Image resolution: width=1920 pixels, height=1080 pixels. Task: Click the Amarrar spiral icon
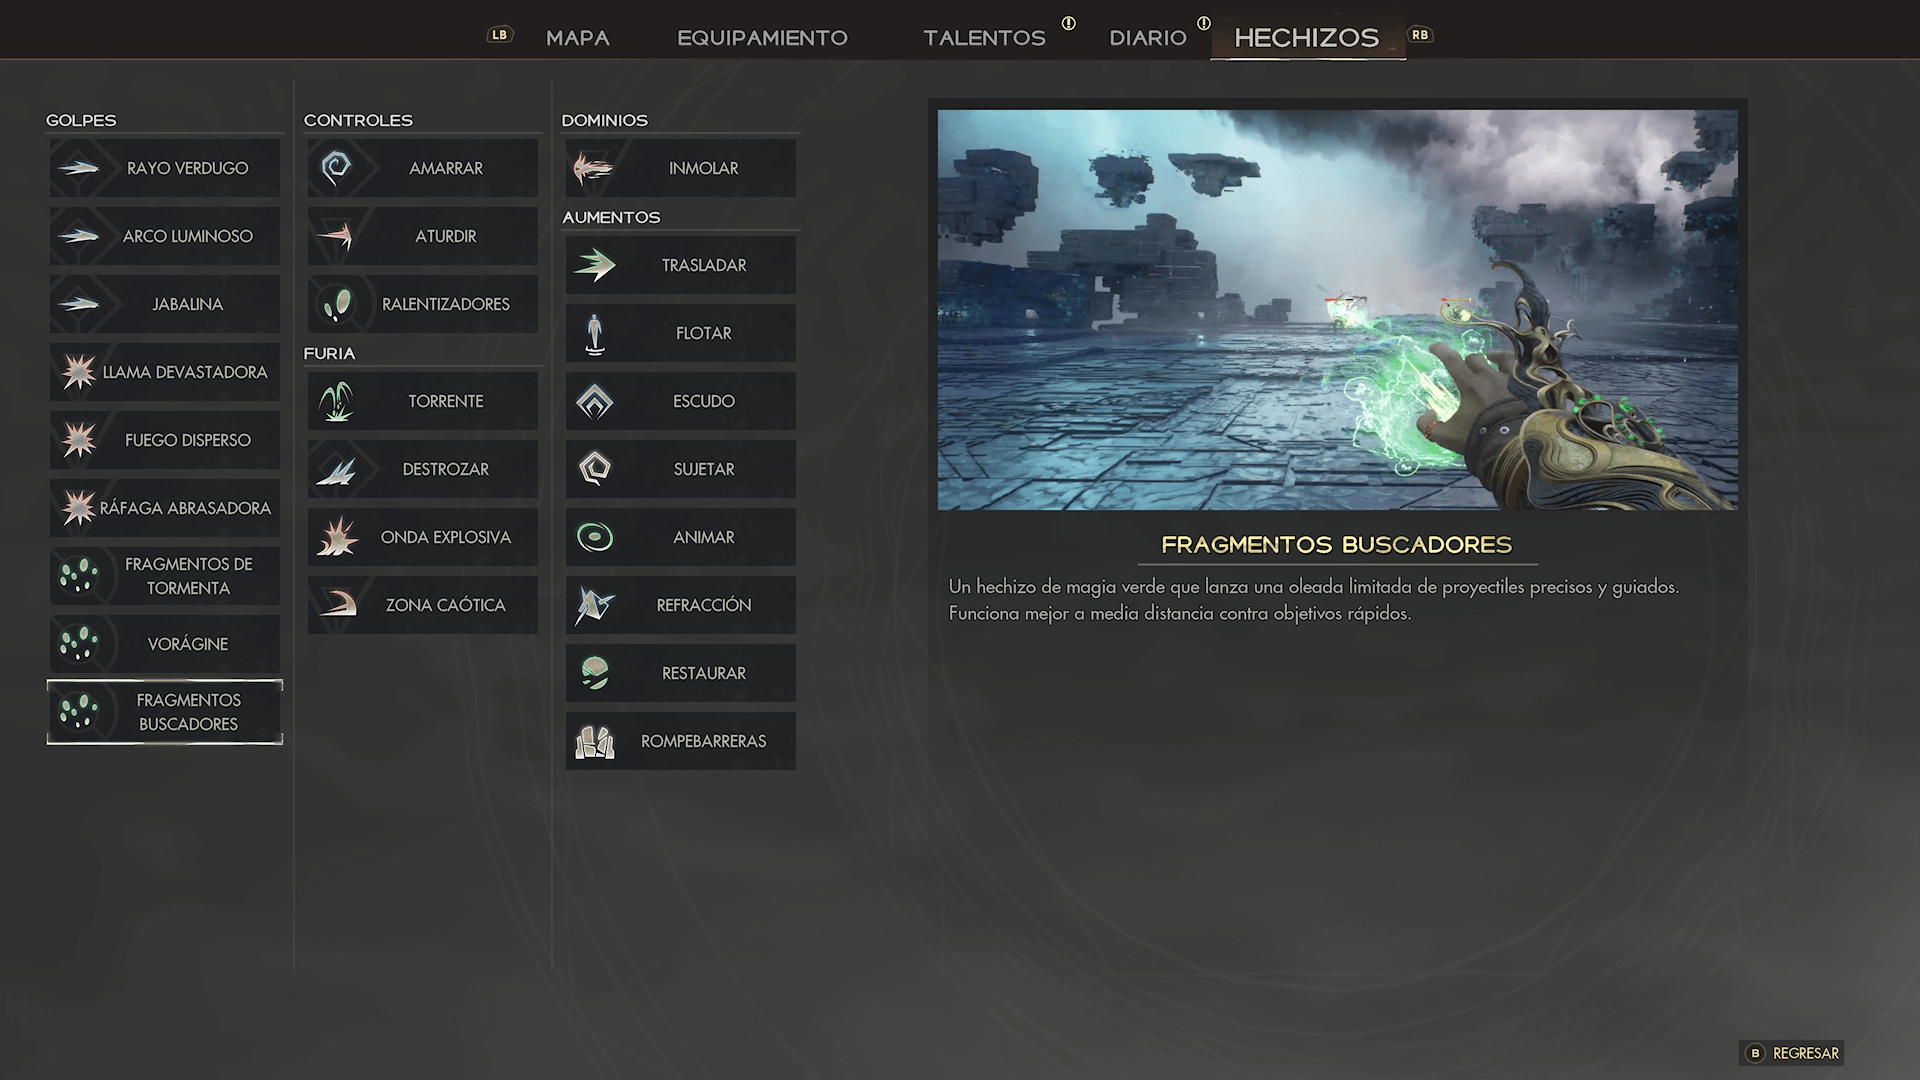click(336, 168)
